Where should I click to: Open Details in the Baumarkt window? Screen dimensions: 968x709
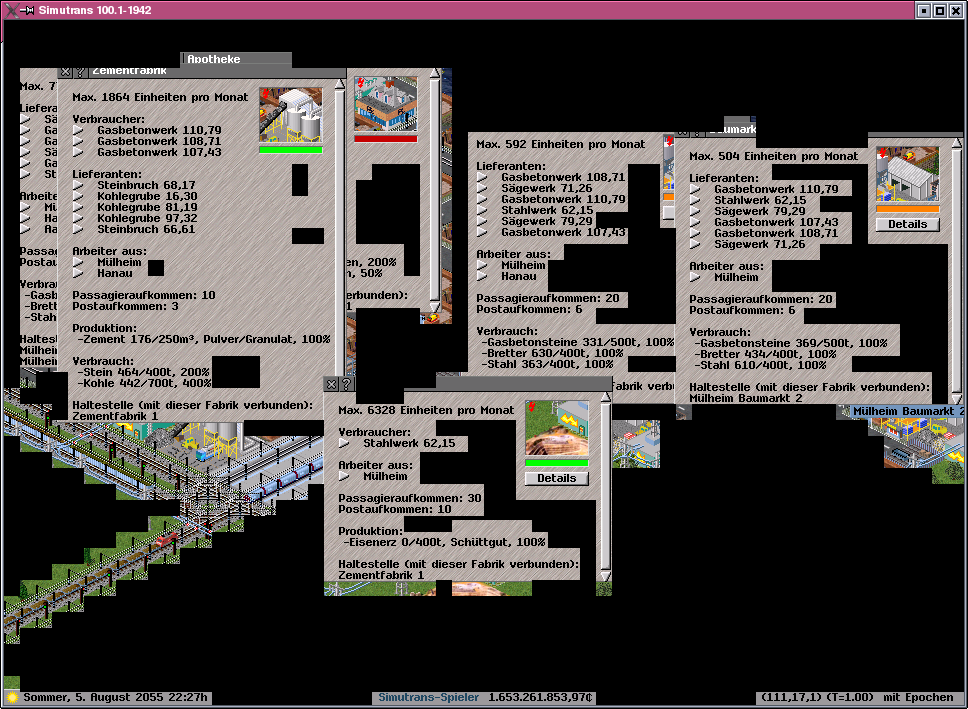(x=907, y=224)
